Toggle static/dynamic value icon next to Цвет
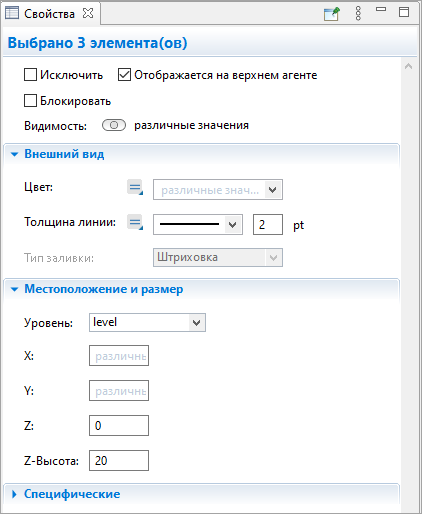Viewport: 422px width, 514px height. point(135,187)
